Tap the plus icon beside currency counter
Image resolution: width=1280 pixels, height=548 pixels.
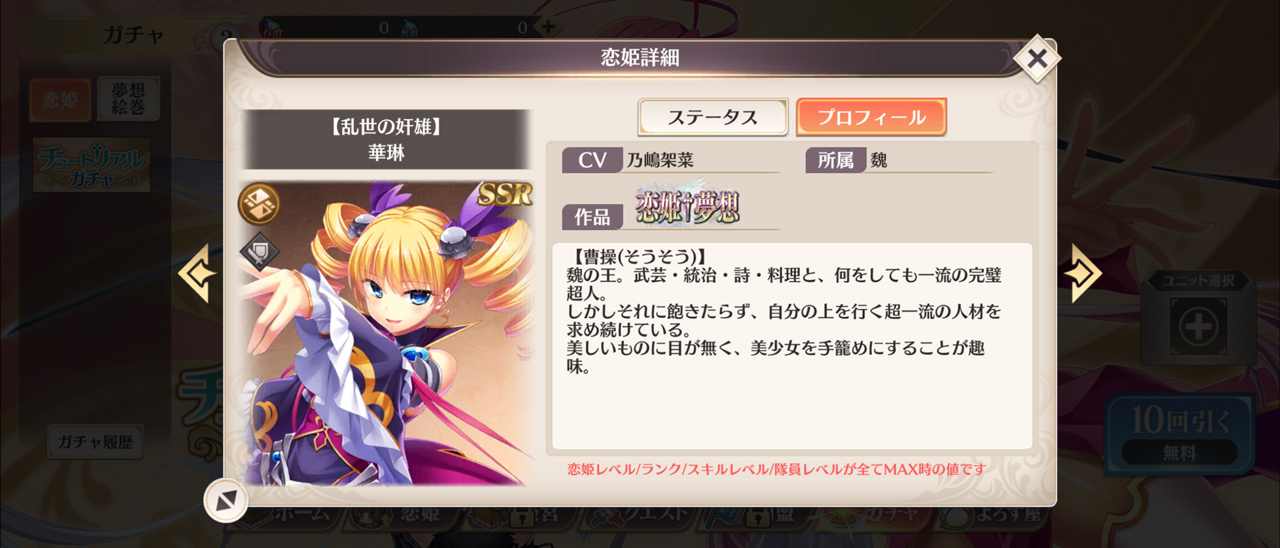[546, 27]
